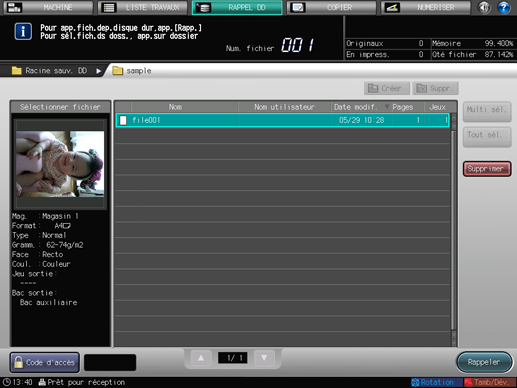Click the speaker sound icon
This screenshot has height=388, width=517.
[484, 7]
